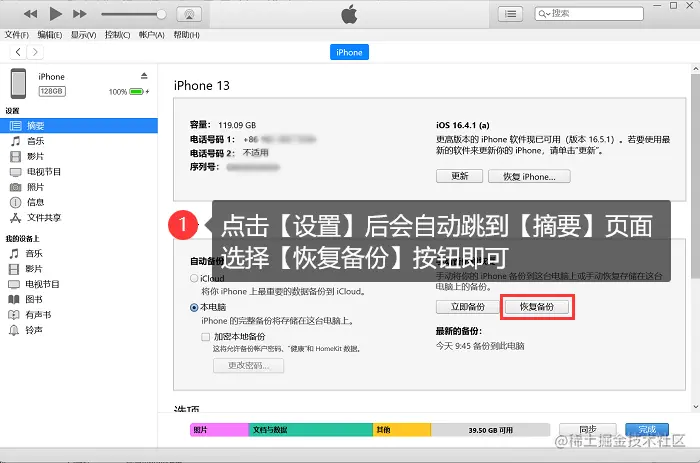Click the 128GB capacity badge
This screenshot has height=463, width=700.
52,91
